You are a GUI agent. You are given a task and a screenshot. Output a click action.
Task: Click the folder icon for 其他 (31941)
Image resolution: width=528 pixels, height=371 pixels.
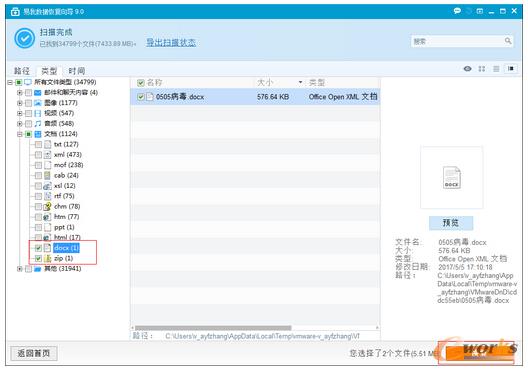38,269
